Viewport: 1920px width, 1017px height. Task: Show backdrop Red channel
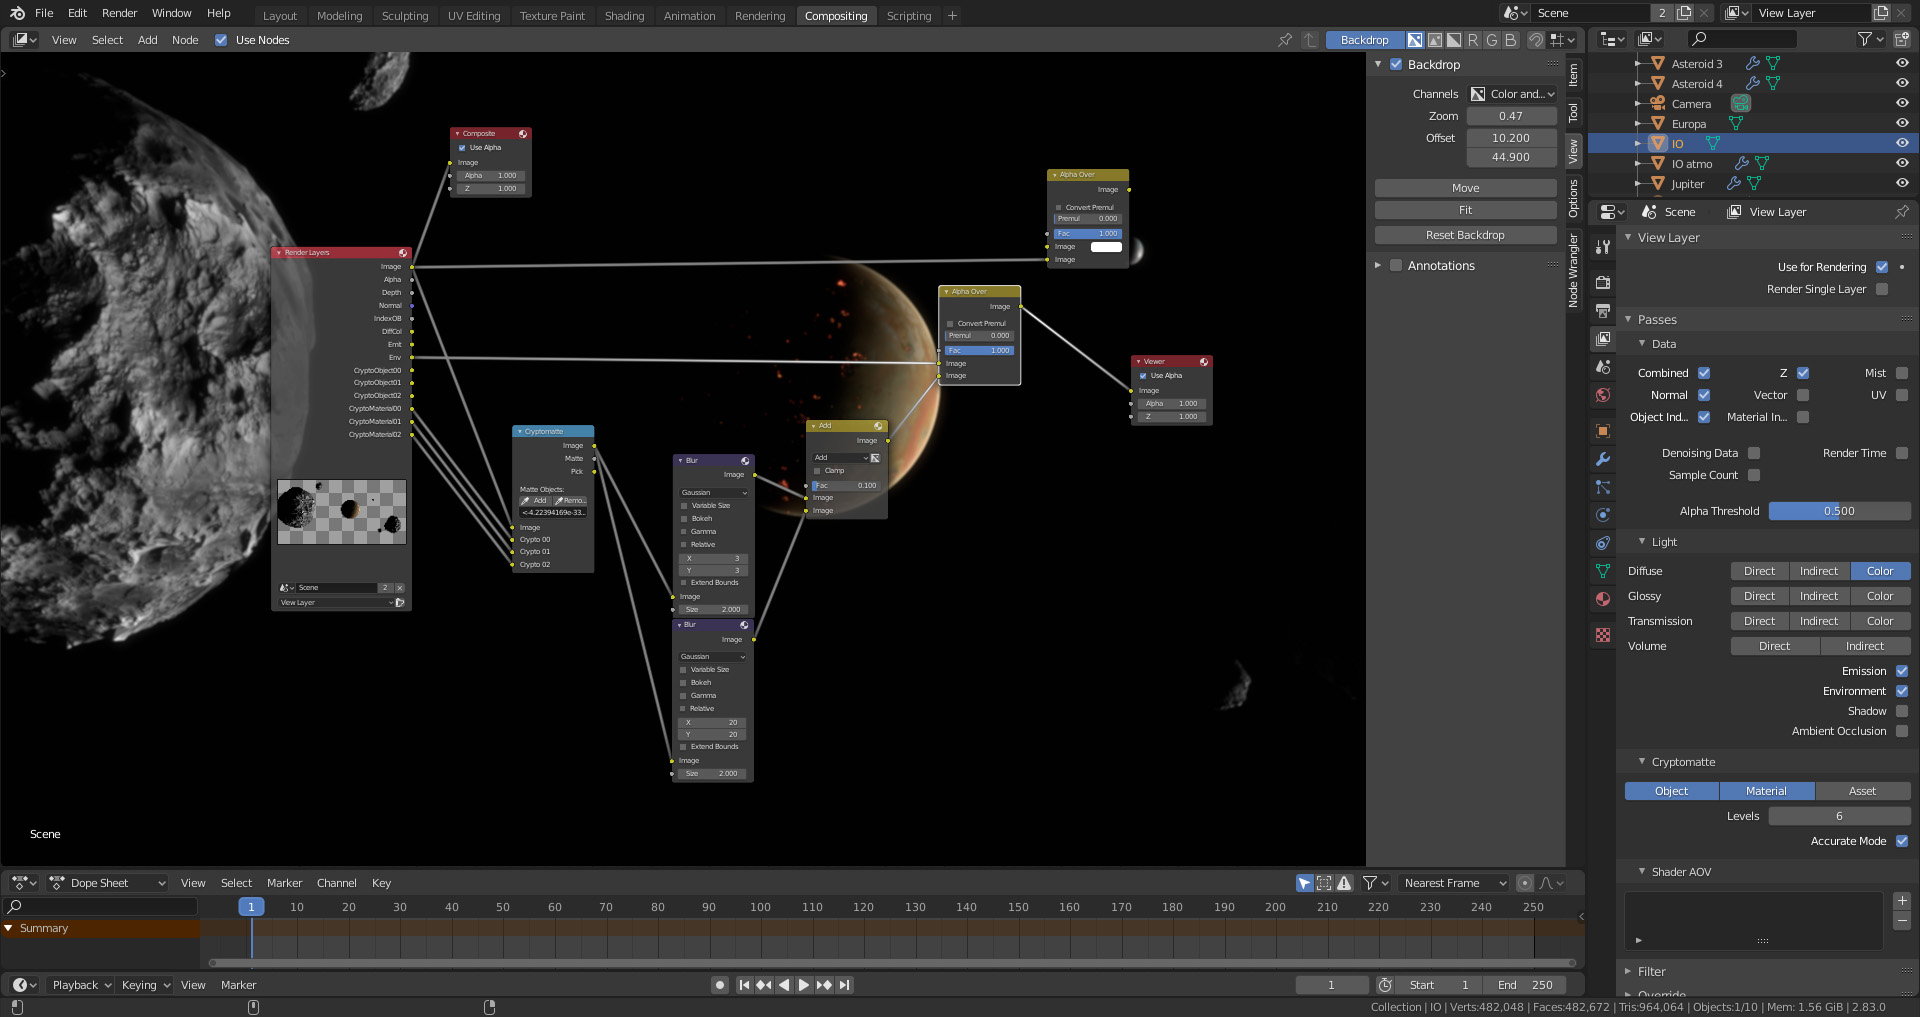tap(1472, 40)
